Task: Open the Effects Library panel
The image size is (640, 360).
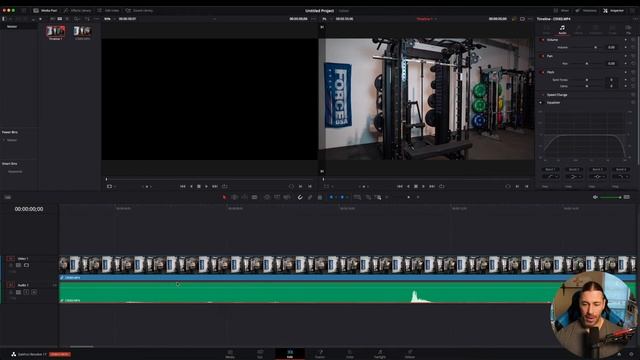Action: coord(78,11)
